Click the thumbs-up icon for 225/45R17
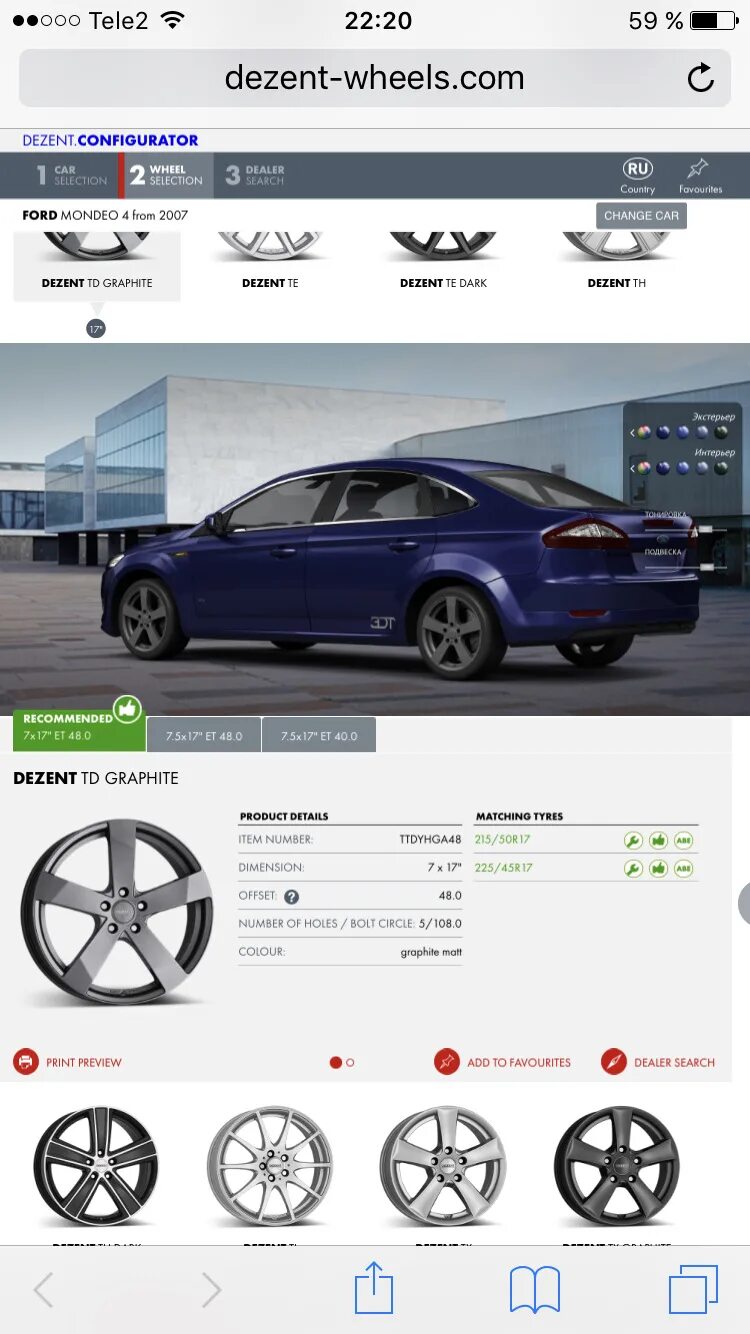This screenshot has width=750, height=1334. click(658, 868)
